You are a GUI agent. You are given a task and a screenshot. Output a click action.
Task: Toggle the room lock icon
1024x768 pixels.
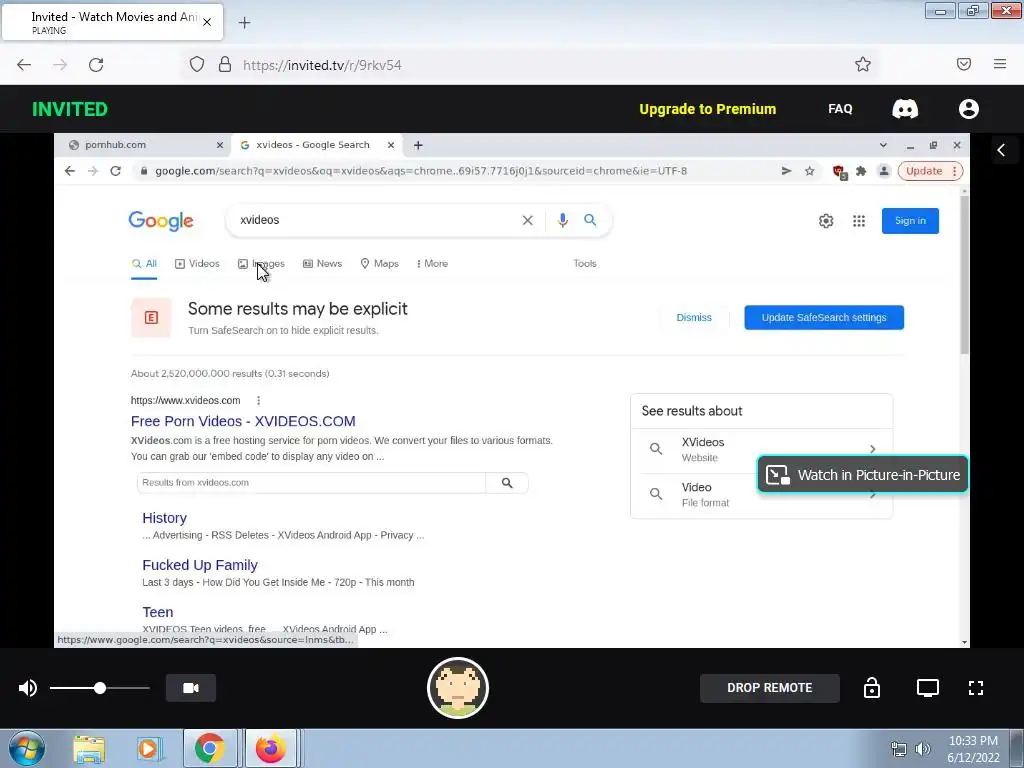tap(872, 688)
